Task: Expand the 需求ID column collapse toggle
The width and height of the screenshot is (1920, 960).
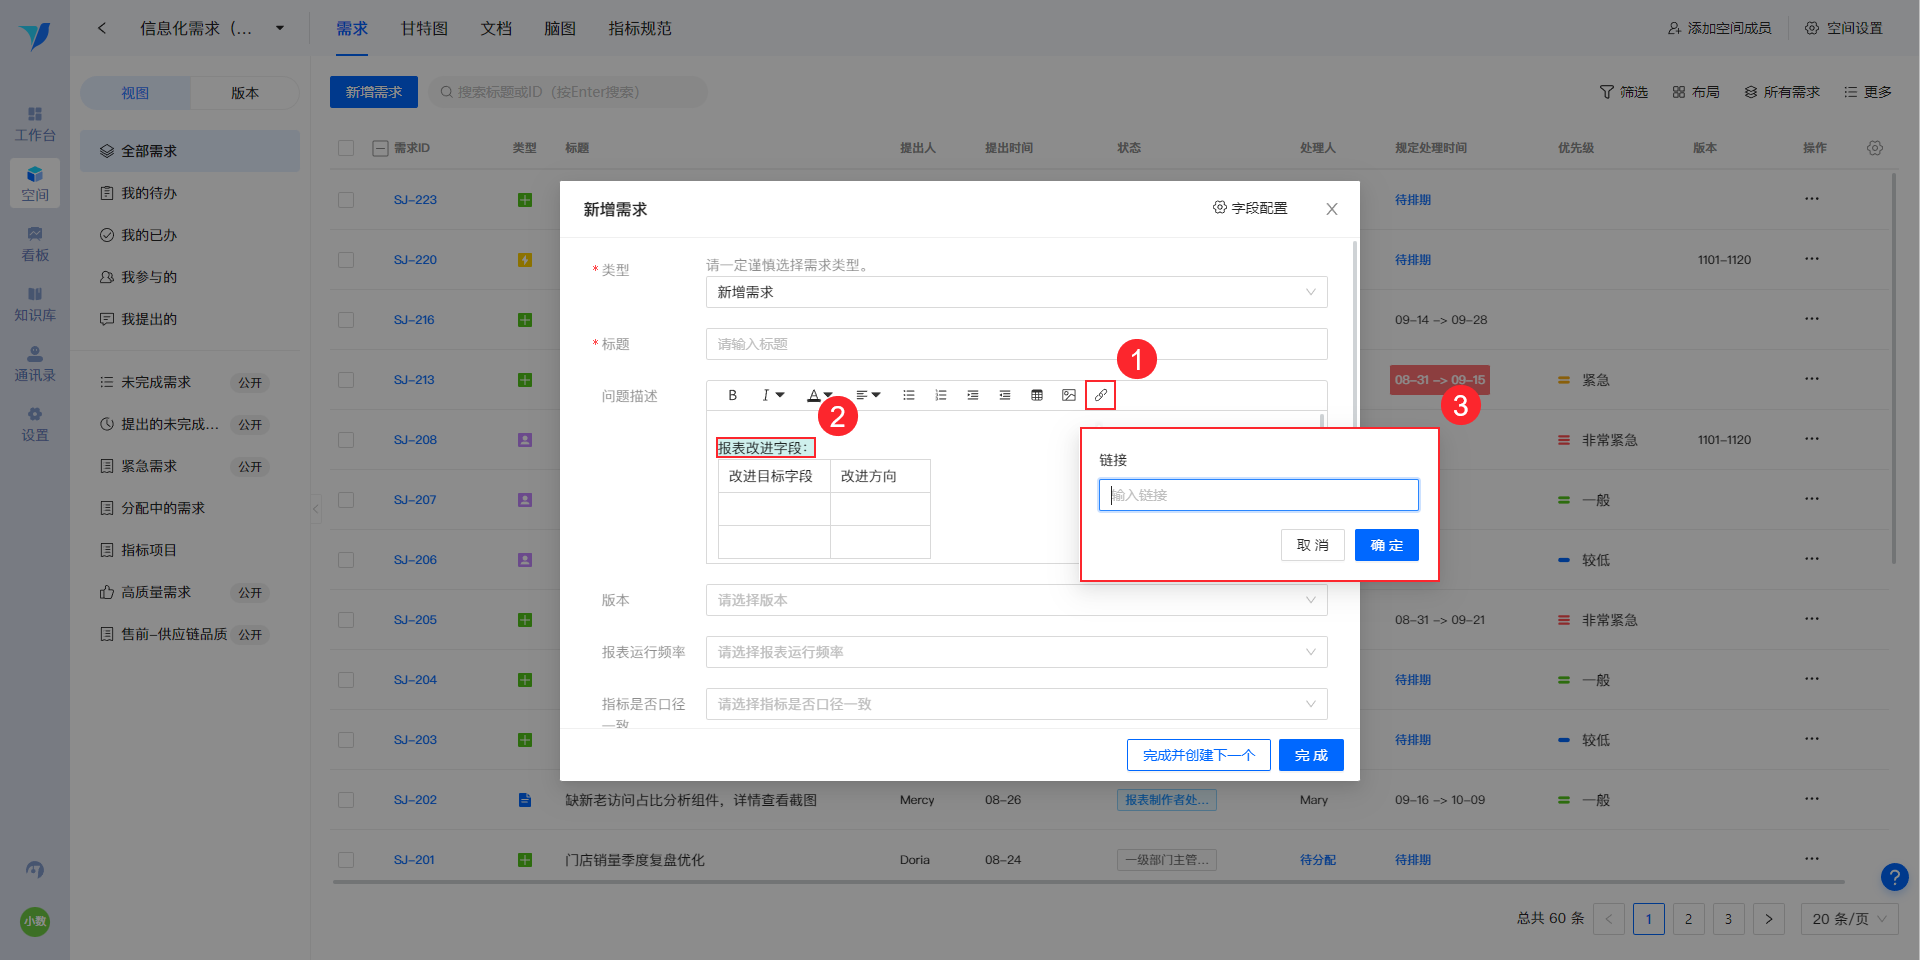Action: click(380, 148)
